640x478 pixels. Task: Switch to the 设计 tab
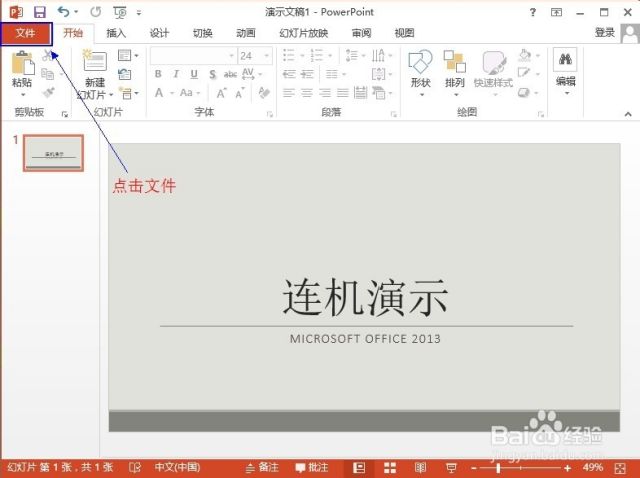click(159, 33)
